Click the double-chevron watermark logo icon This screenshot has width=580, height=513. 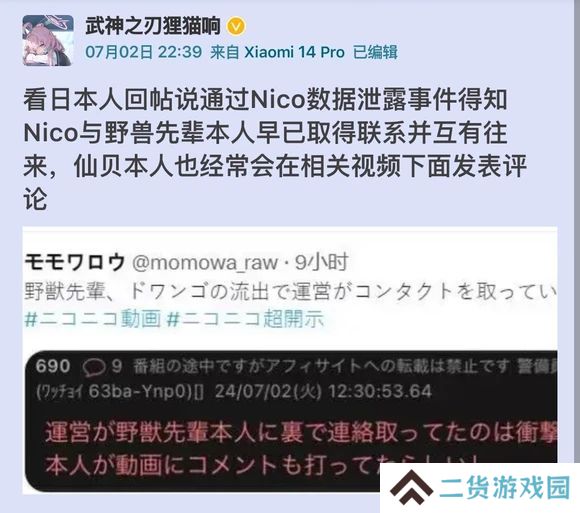(411, 487)
